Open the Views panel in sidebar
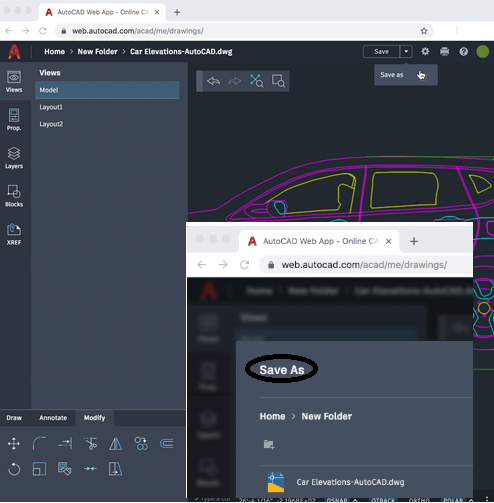The height and width of the screenshot is (503, 494). tap(14, 81)
